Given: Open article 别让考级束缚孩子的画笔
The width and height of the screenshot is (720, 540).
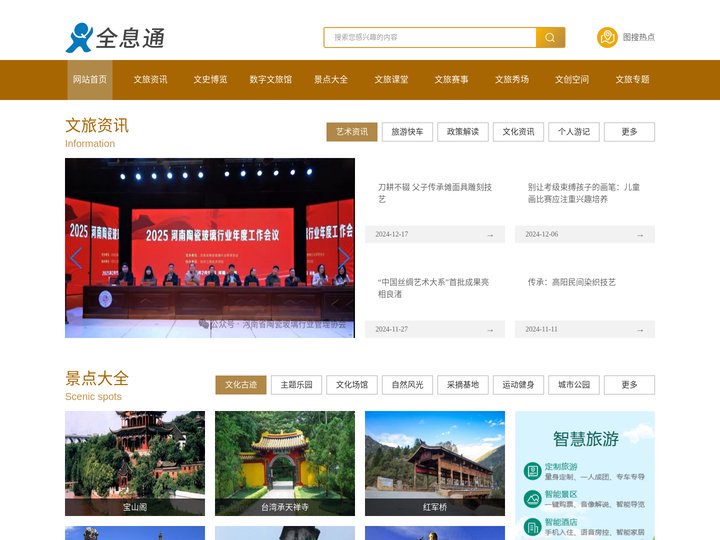Looking at the screenshot, I should 584,193.
